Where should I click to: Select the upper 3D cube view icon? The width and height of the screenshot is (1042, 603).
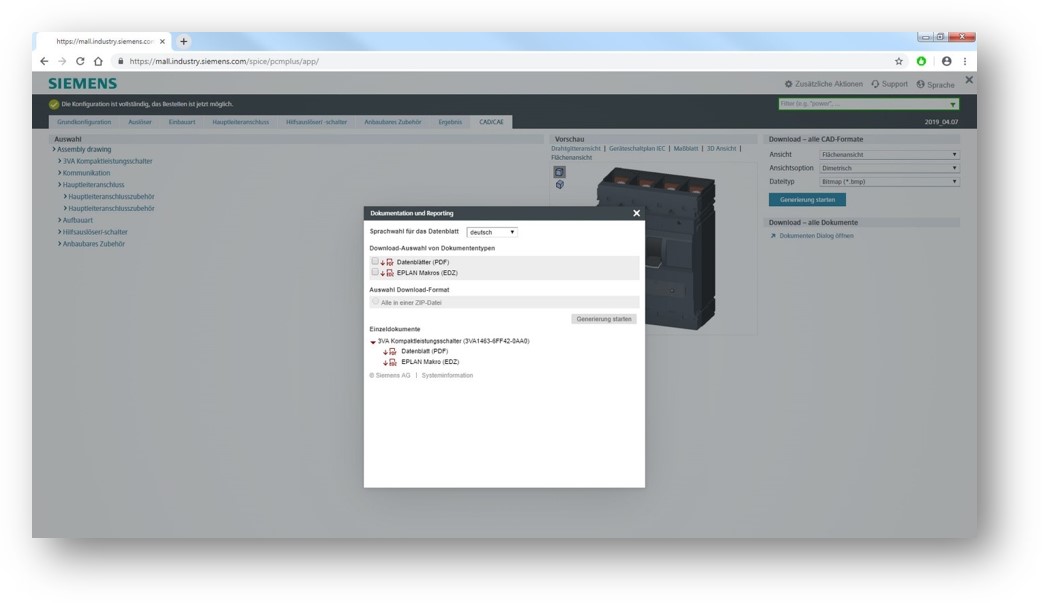coord(560,172)
